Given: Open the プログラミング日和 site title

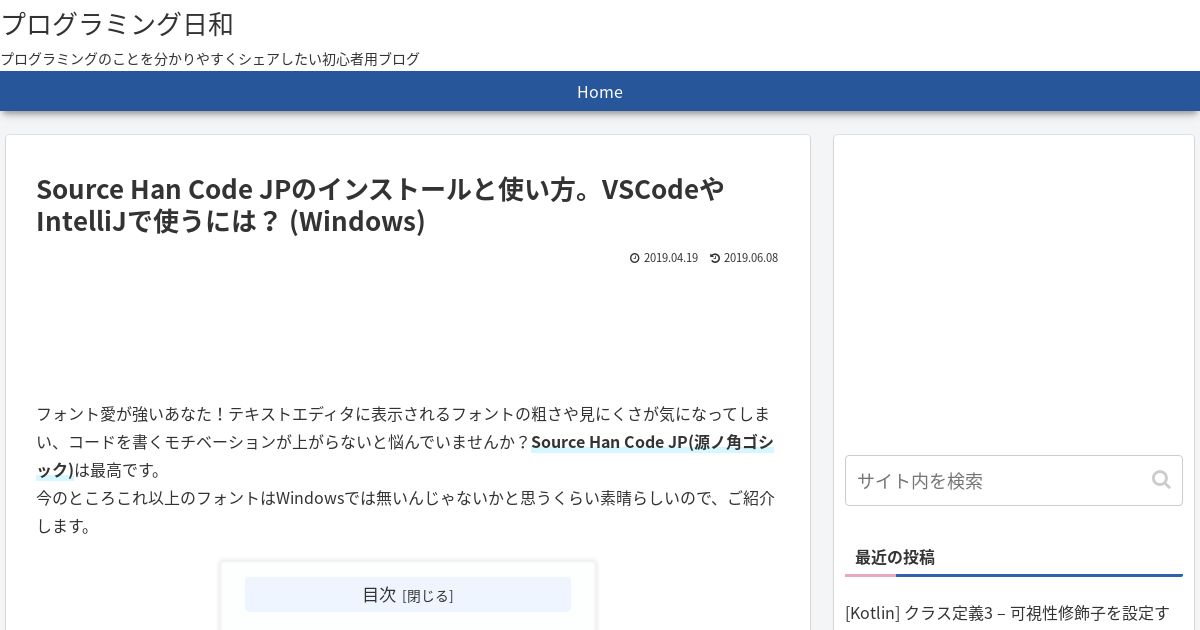Looking at the screenshot, I should point(117,23).
